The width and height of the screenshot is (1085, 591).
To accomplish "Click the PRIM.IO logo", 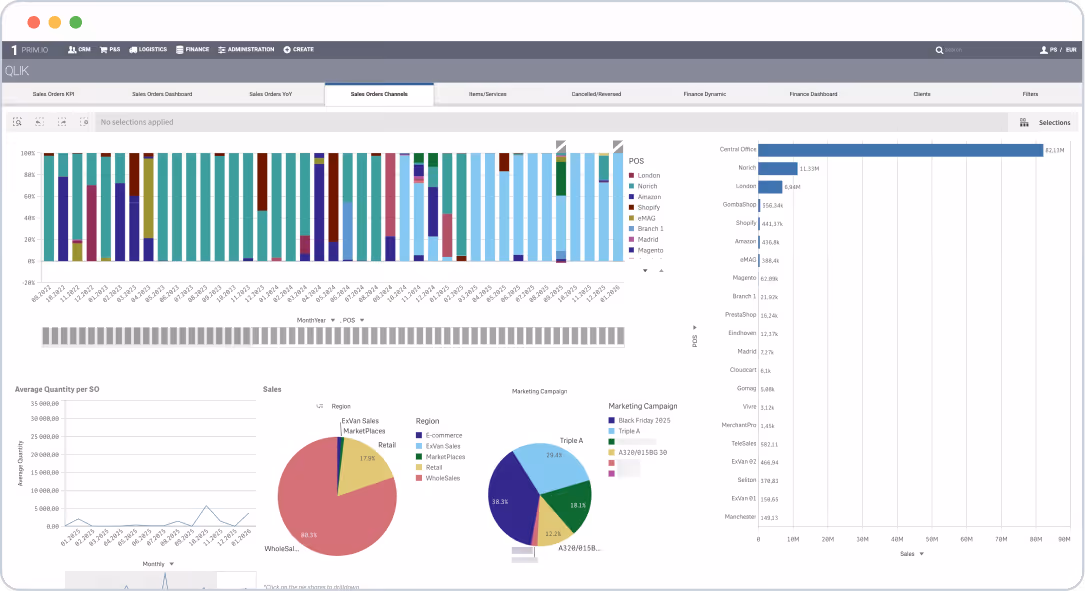I will click(29, 50).
